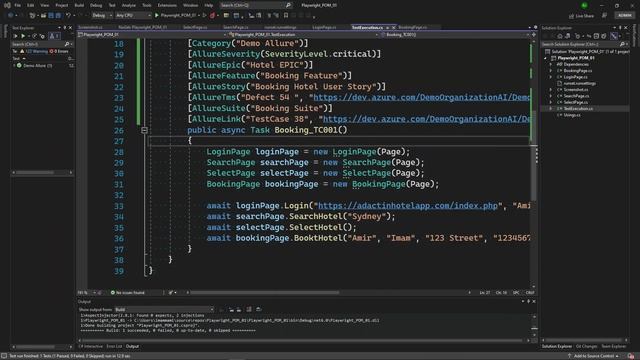This screenshot has height=360, width=640.
Task: Click Solution Explorer Home icon
Action: click(x=559, y=36)
